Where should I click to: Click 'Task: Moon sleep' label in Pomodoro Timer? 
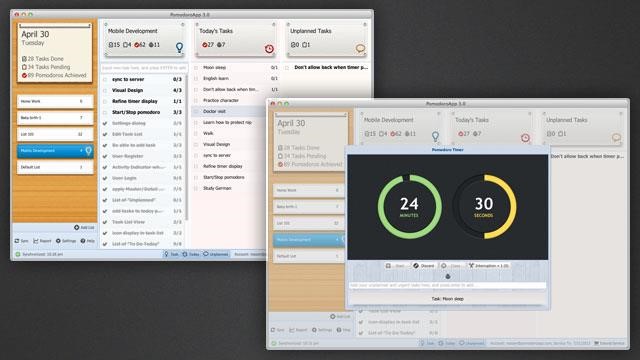(x=447, y=299)
